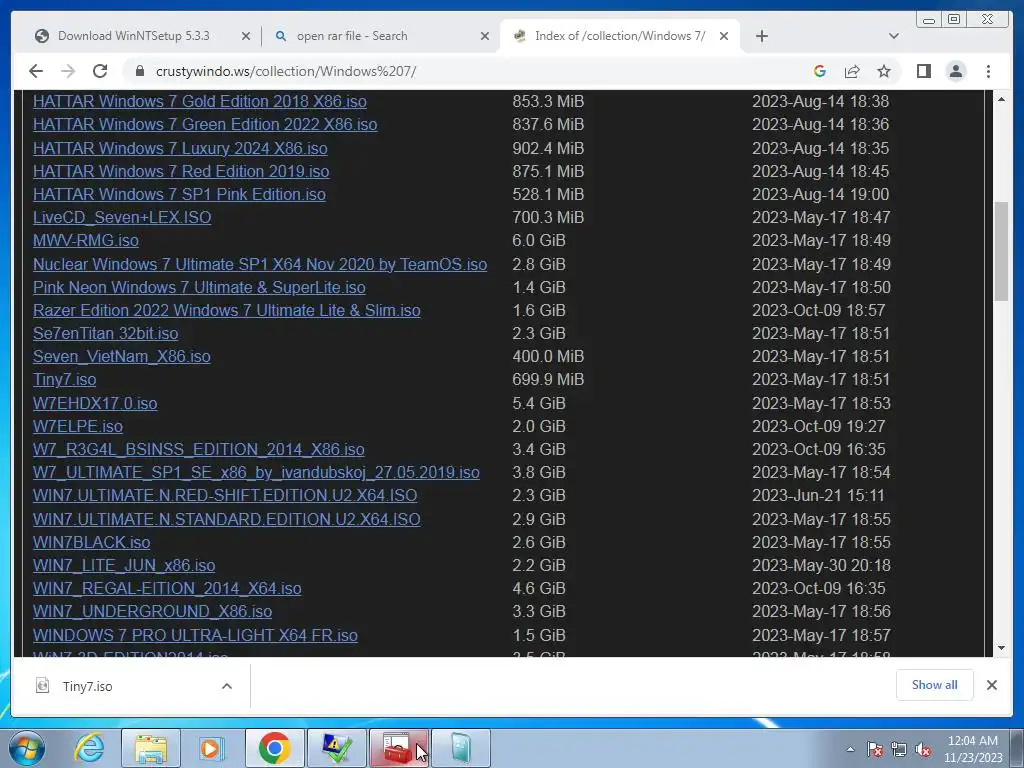Open HATTAR Windows 7 Green Edition link

pos(205,124)
